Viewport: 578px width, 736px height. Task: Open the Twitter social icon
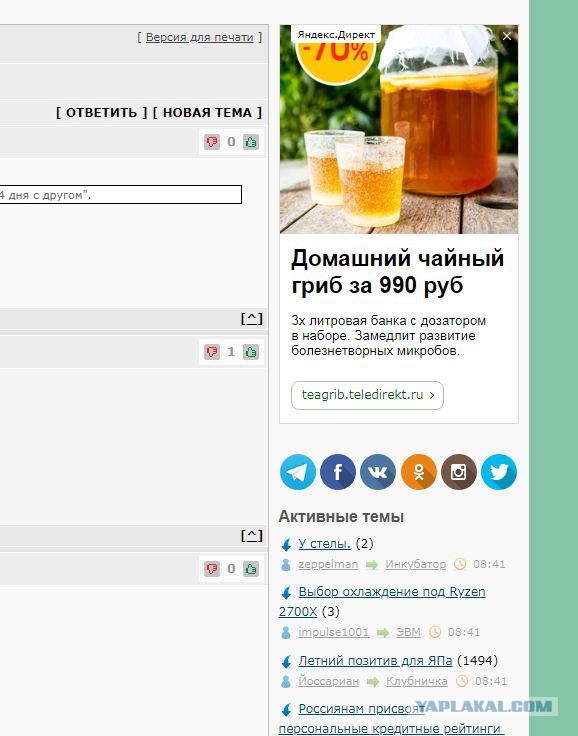point(499,472)
